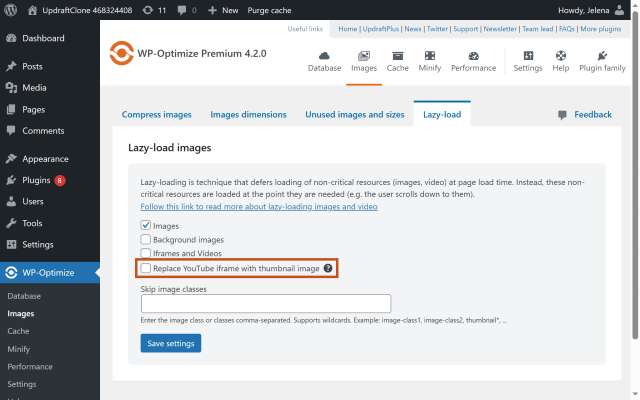Open the Home useful link
The width and height of the screenshot is (640, 400).
pos(347,29)
